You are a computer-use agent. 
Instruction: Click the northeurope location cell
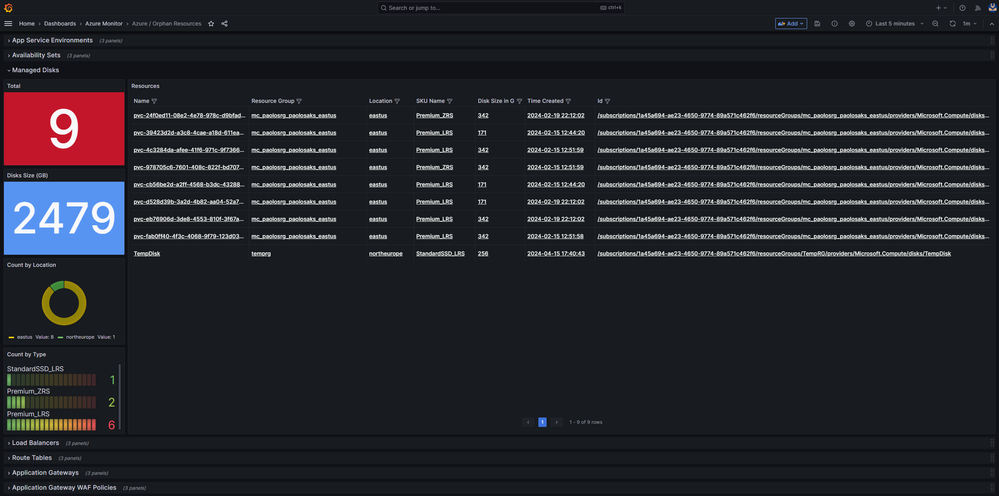point(385,253)
